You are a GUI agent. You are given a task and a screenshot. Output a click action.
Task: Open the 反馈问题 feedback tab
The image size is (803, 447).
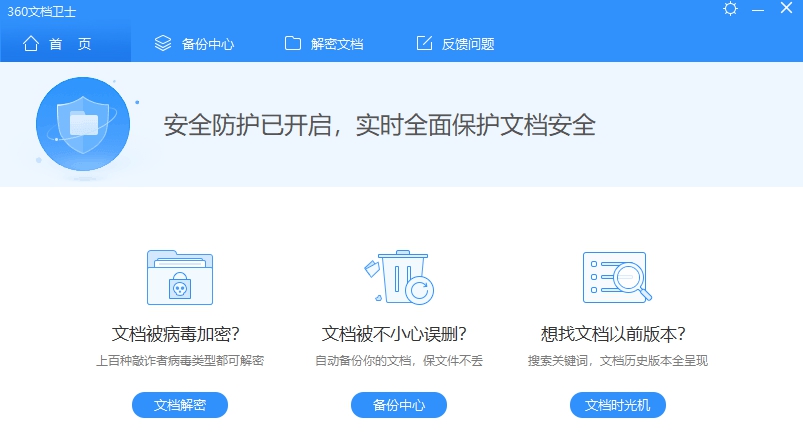click(455, 44)
